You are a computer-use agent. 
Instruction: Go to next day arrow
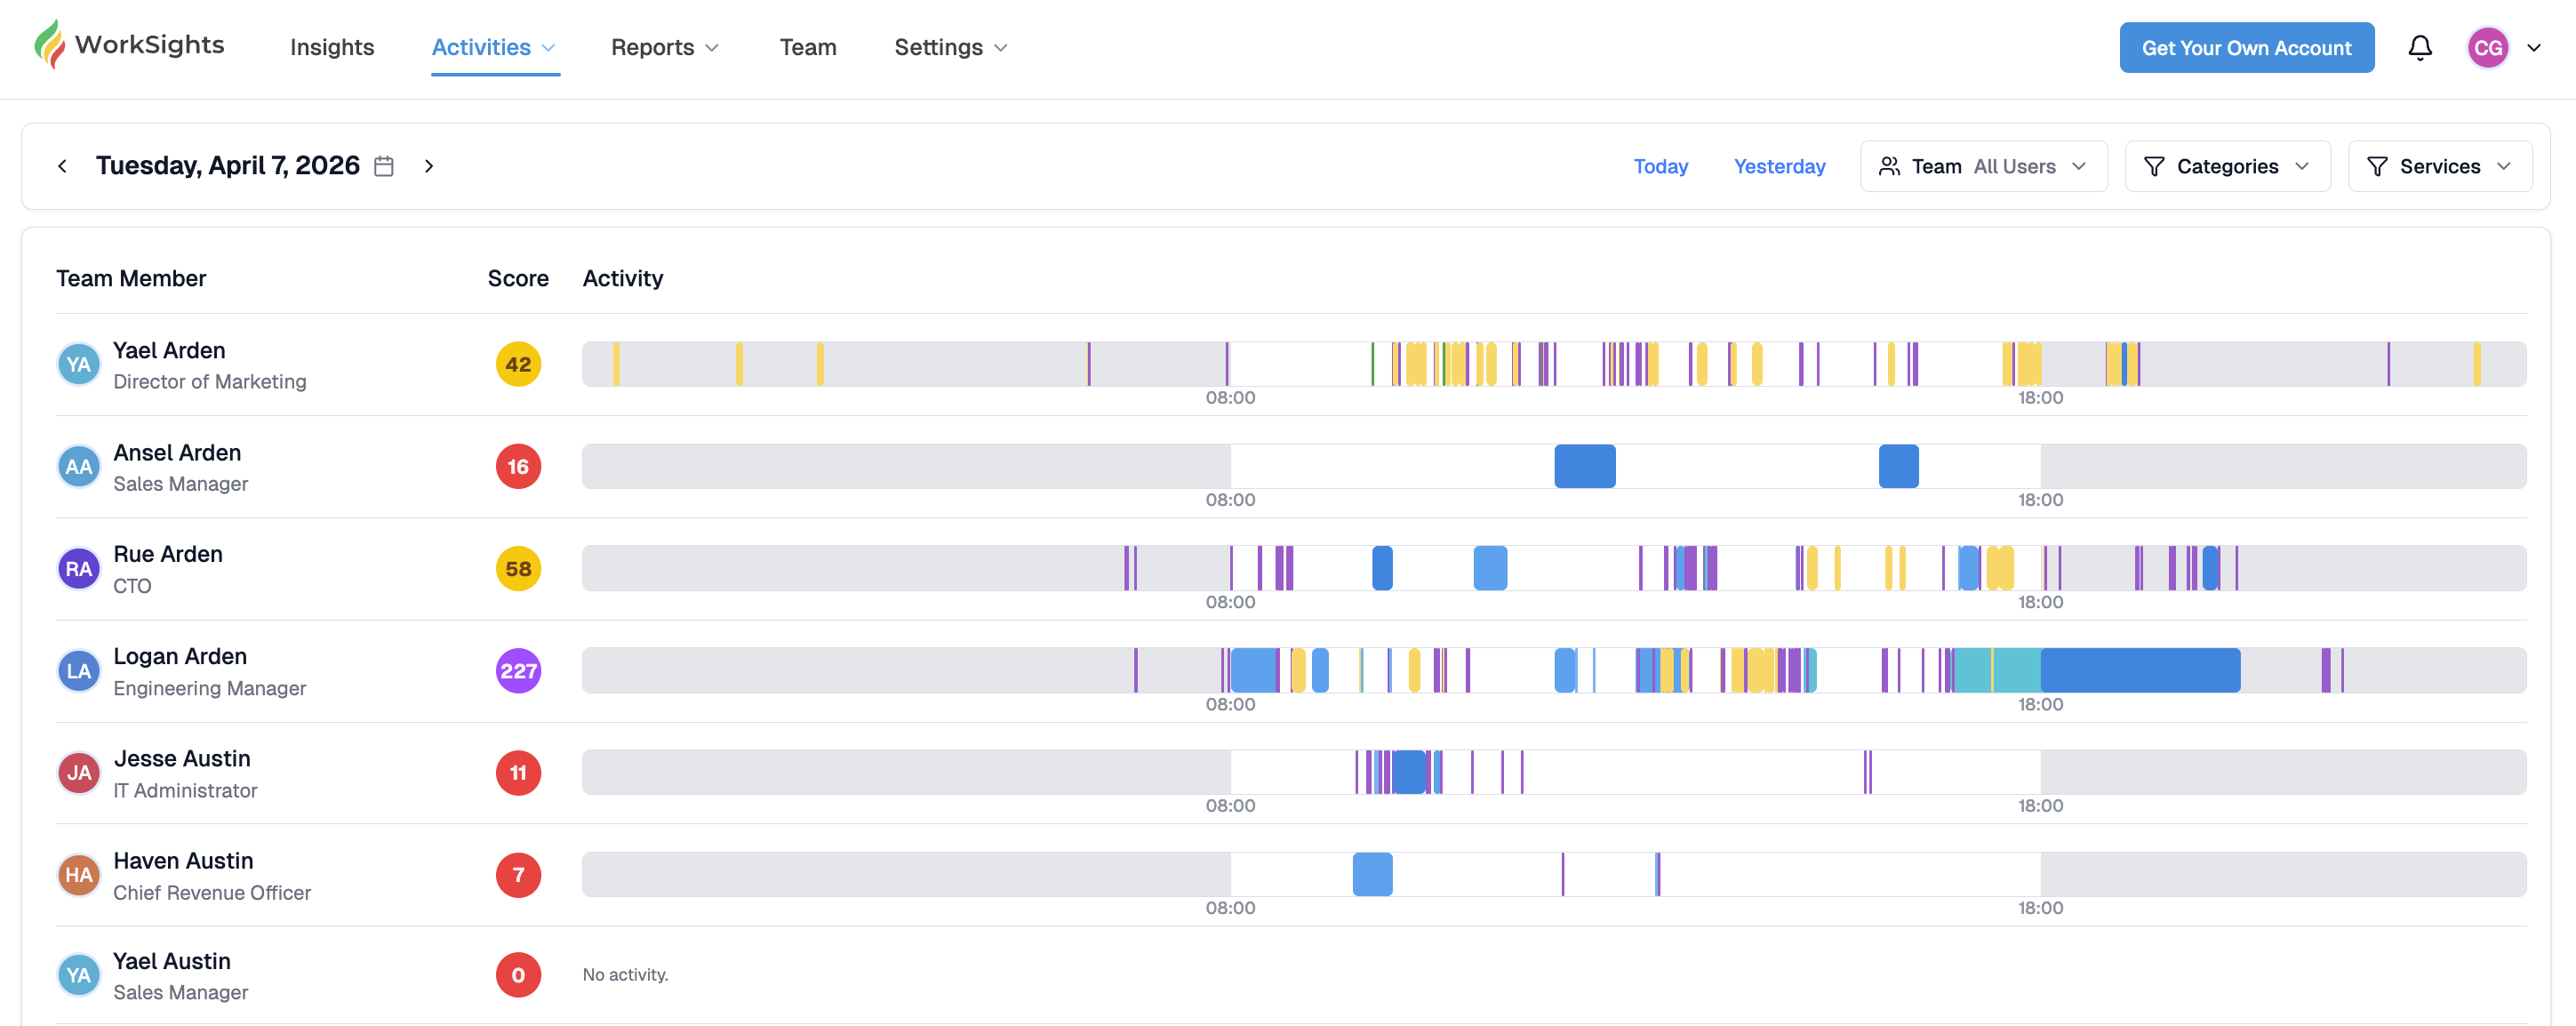(429, 166)
